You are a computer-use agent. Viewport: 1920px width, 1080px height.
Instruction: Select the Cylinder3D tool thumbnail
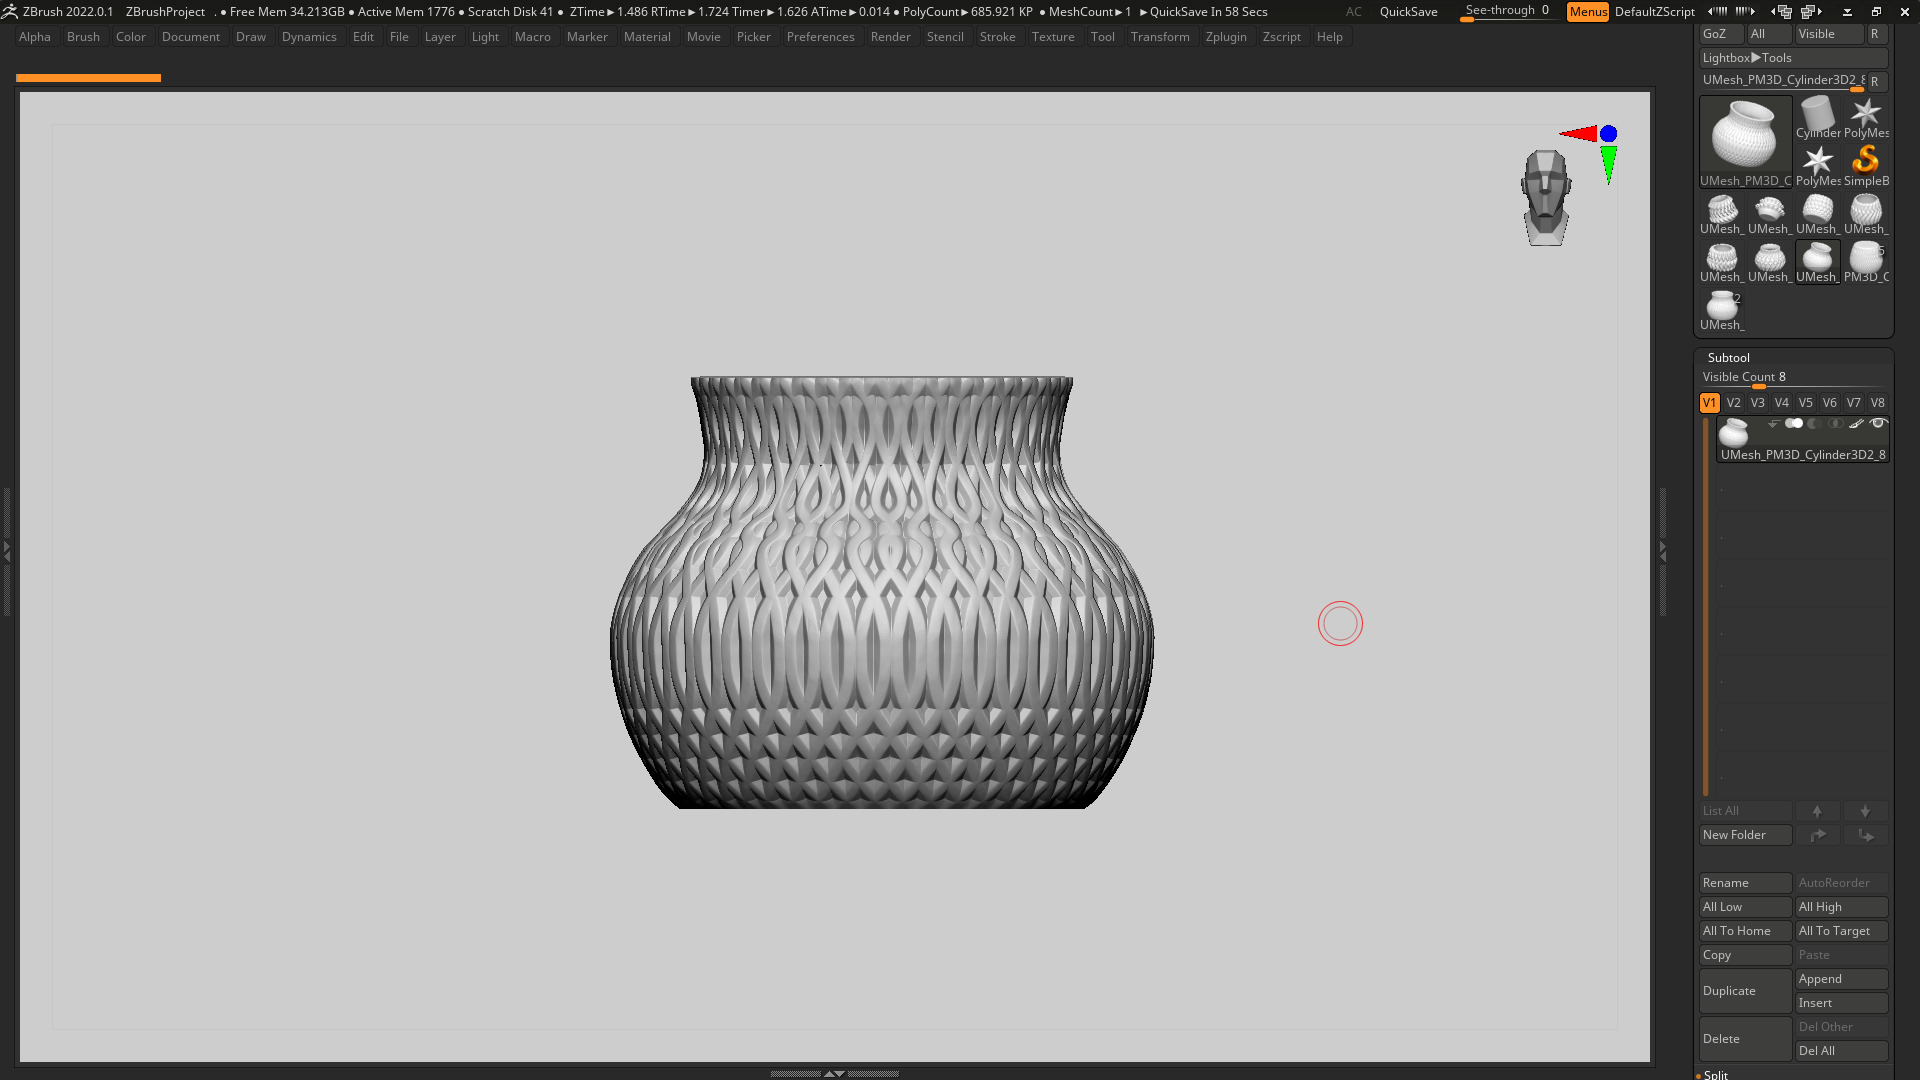pos(1818,118)
